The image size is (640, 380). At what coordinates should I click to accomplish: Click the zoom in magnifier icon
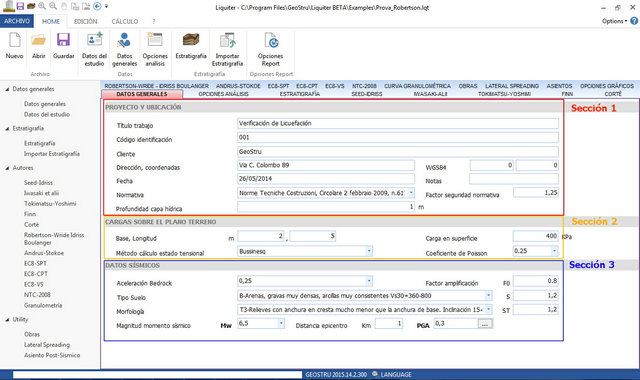pos(42,6)
